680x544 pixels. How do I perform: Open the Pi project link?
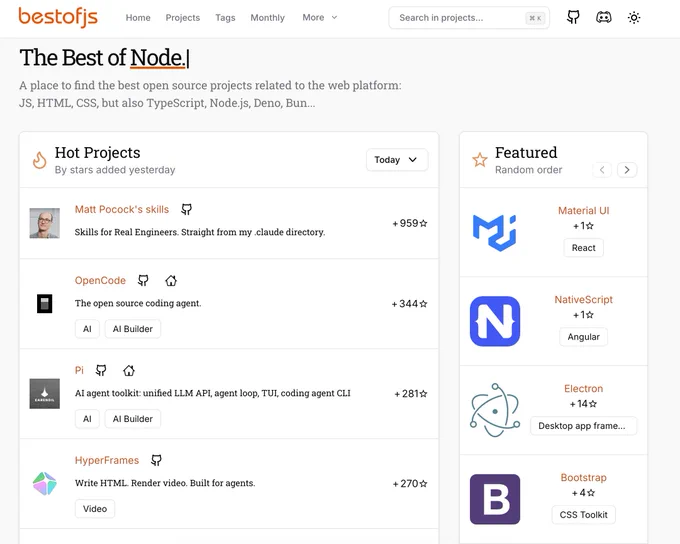pyautogui.click(x=79, y=370)
